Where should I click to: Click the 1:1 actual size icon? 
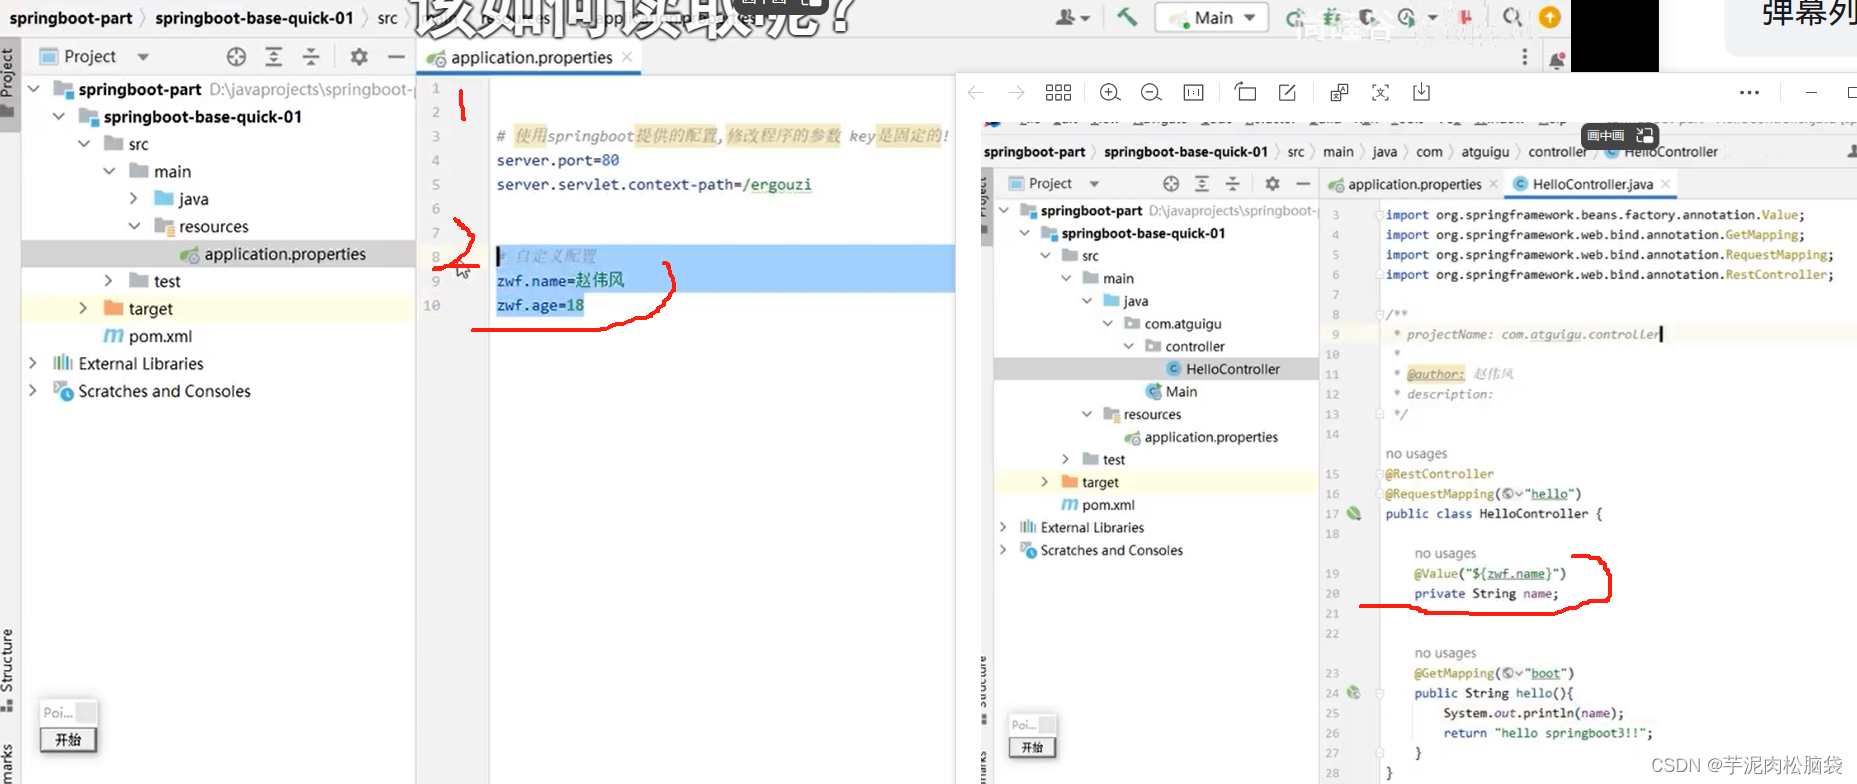click(x=1193, y=92)
